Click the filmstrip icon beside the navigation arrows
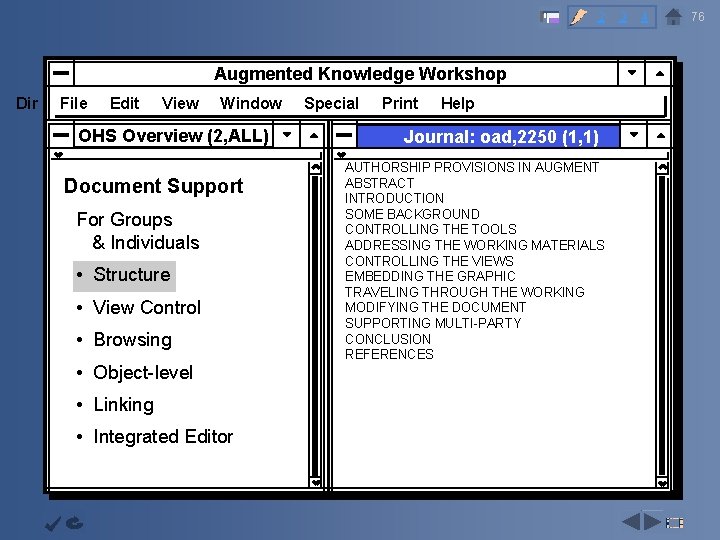This screenshot has width=720, height=540. pyautogui.click(x=675, y=523)
